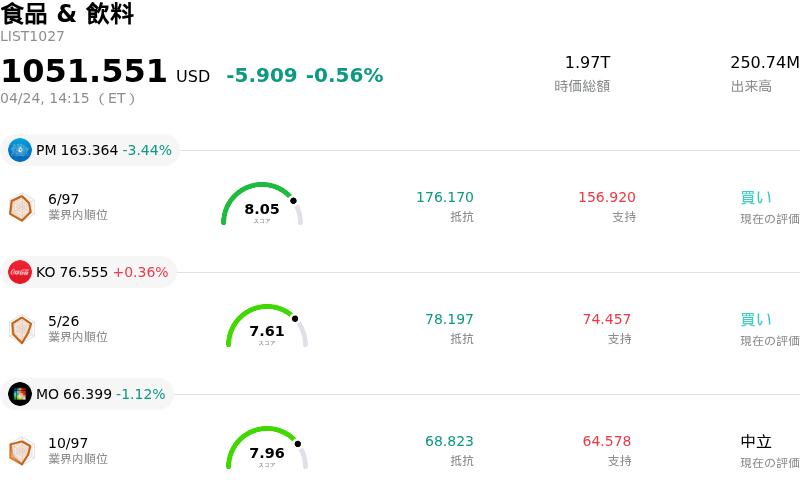Click the 1.97T market cap figure
800x488 pixels.
[x=587, y=63]
